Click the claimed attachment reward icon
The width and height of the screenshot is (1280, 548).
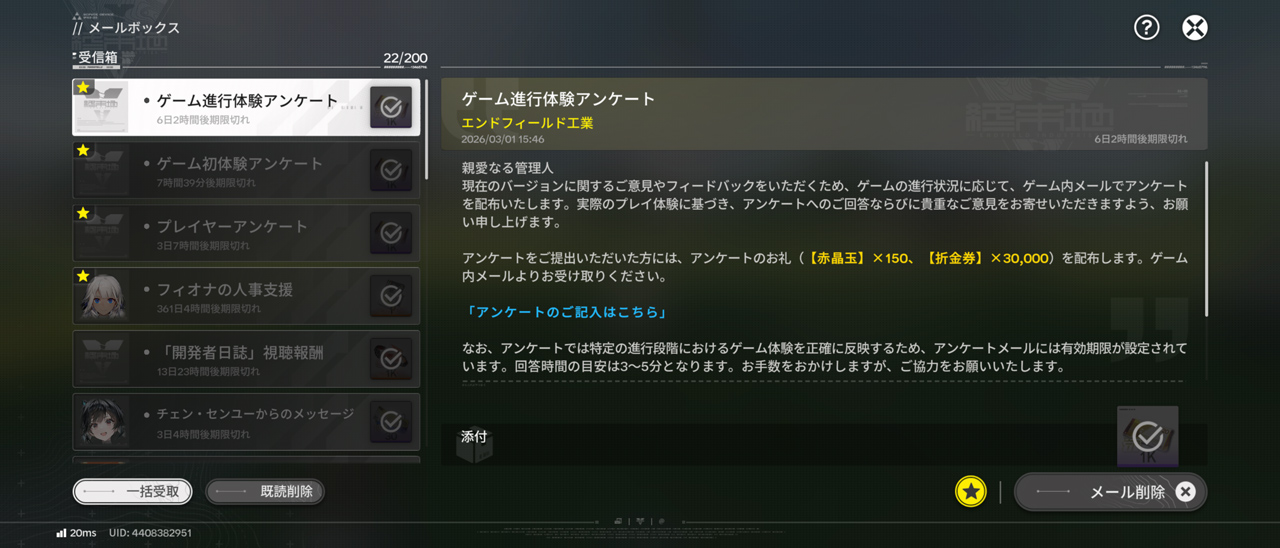(x=1147, y=435)
